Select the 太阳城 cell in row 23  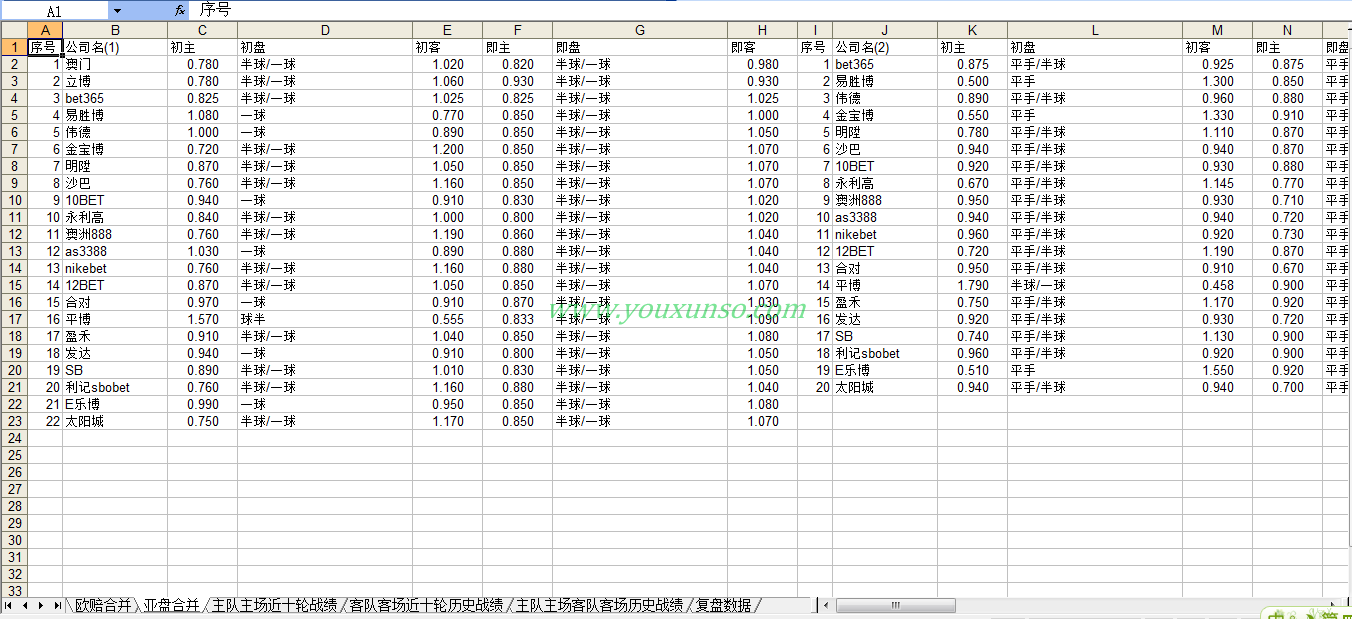click(x=115, y=421)
